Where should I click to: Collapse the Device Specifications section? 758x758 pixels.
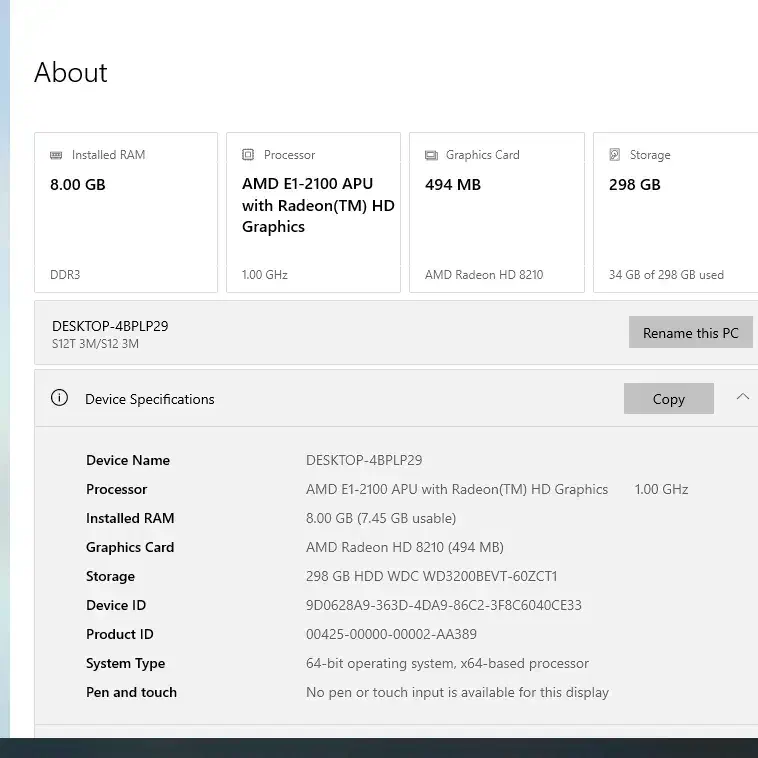(742, 397)
